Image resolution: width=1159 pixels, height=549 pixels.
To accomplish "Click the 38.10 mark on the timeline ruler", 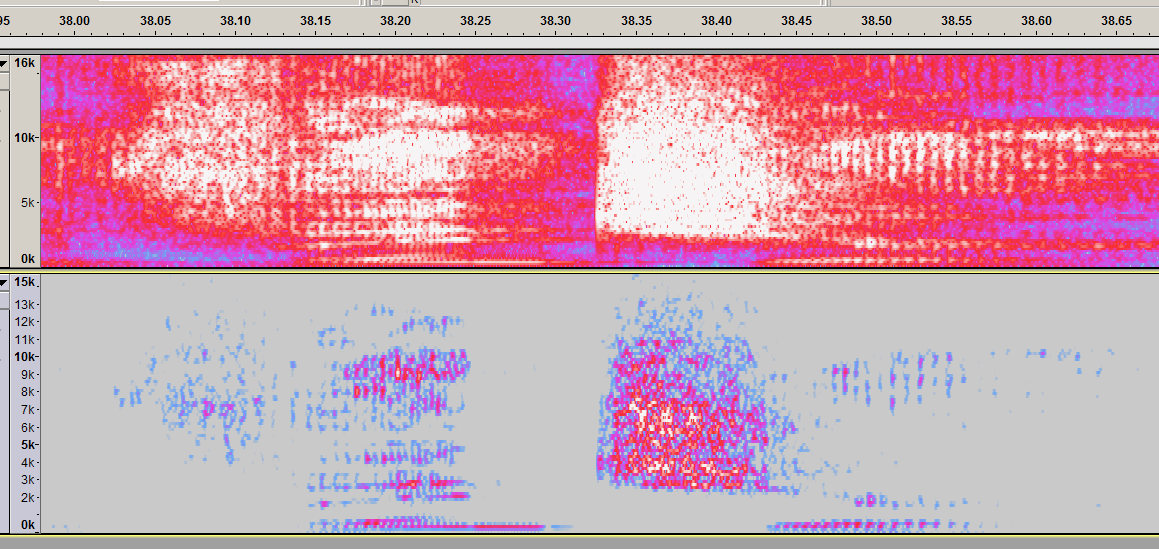I will pyautogui.click(x=235, y=21).
